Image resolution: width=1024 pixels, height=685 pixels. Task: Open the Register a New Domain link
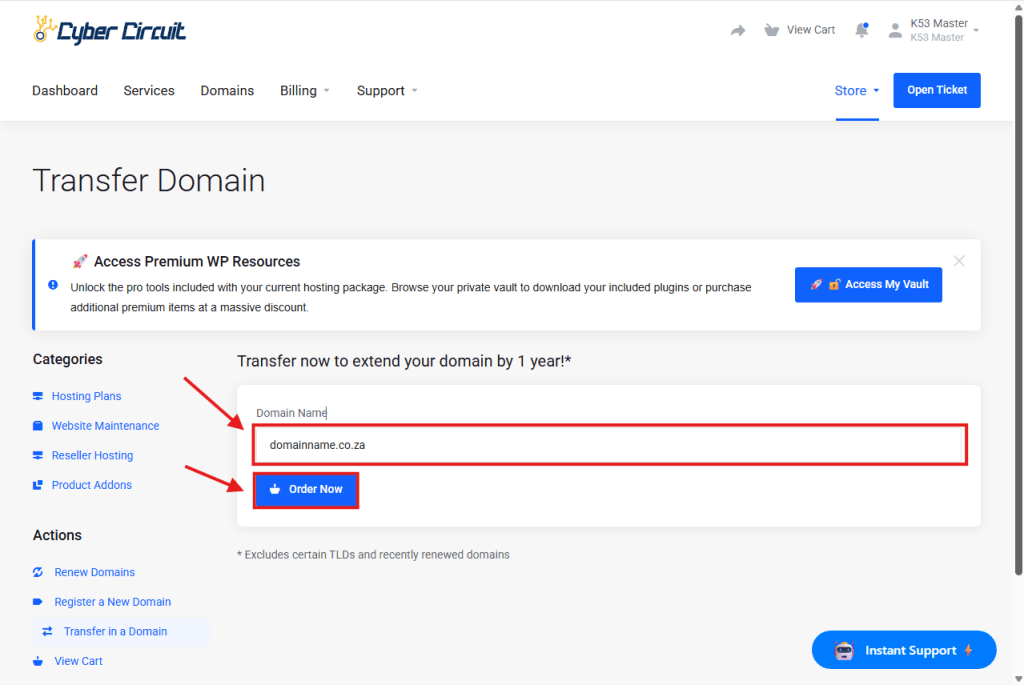[x=112, y=602]
